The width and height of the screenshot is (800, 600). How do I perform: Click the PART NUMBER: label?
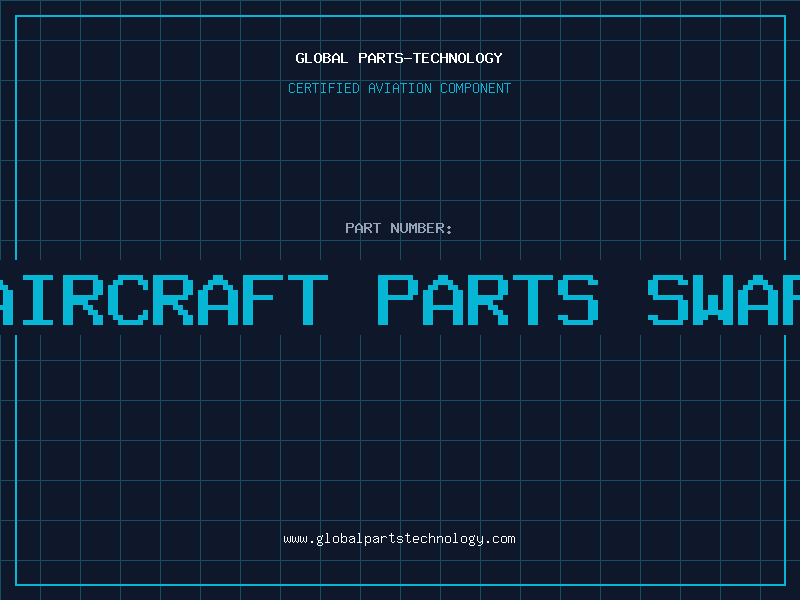(x=398, y=228)
